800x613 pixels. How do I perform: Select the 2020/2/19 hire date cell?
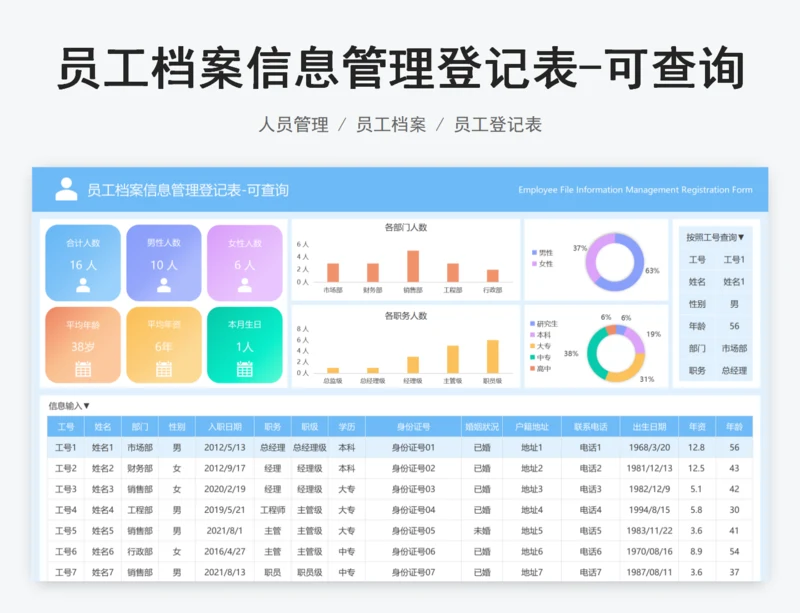[224, 489]
